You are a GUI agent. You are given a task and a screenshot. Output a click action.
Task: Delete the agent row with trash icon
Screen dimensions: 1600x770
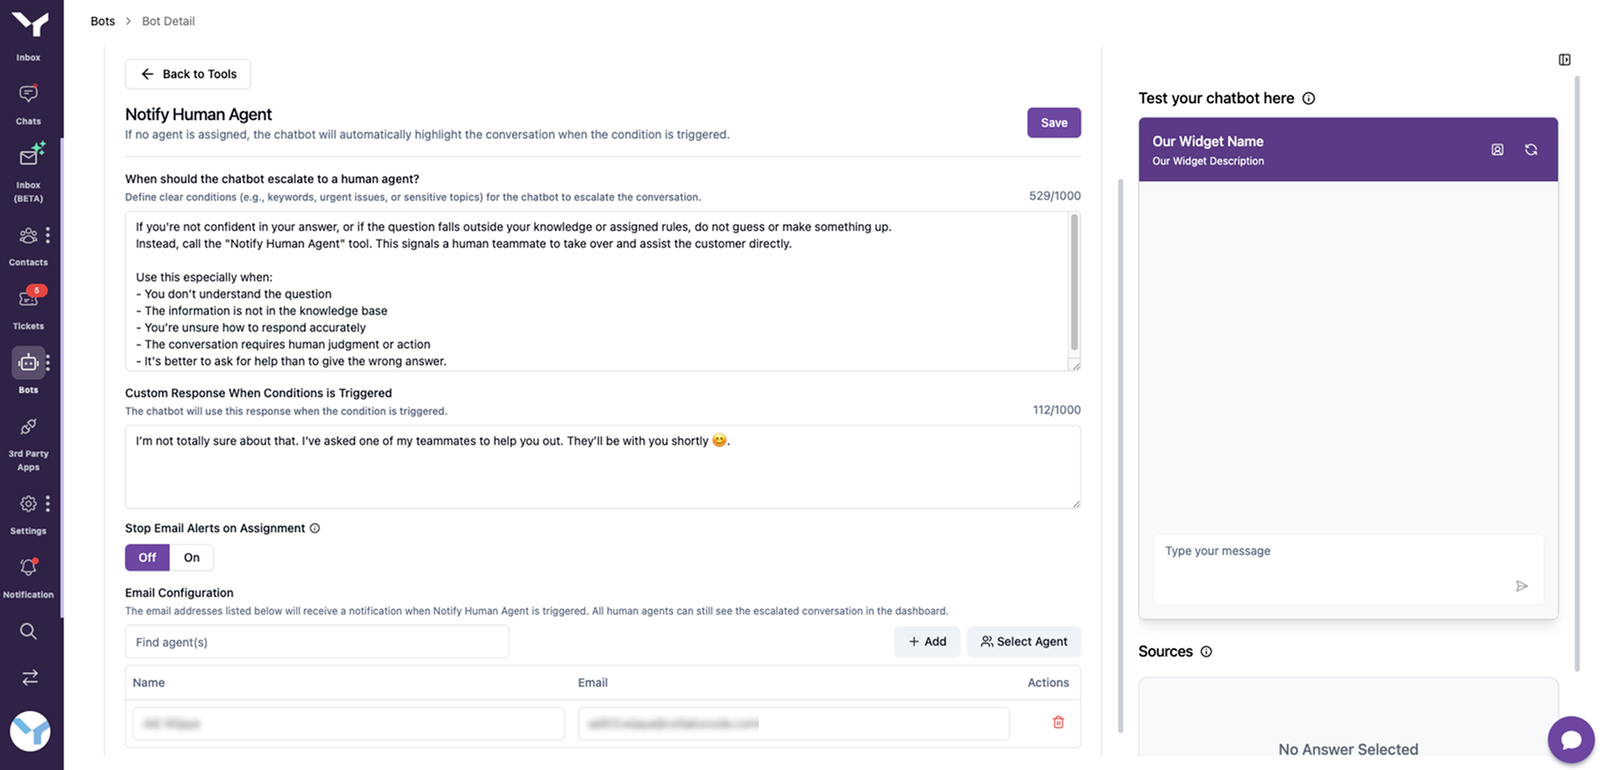coord(1058,723)
